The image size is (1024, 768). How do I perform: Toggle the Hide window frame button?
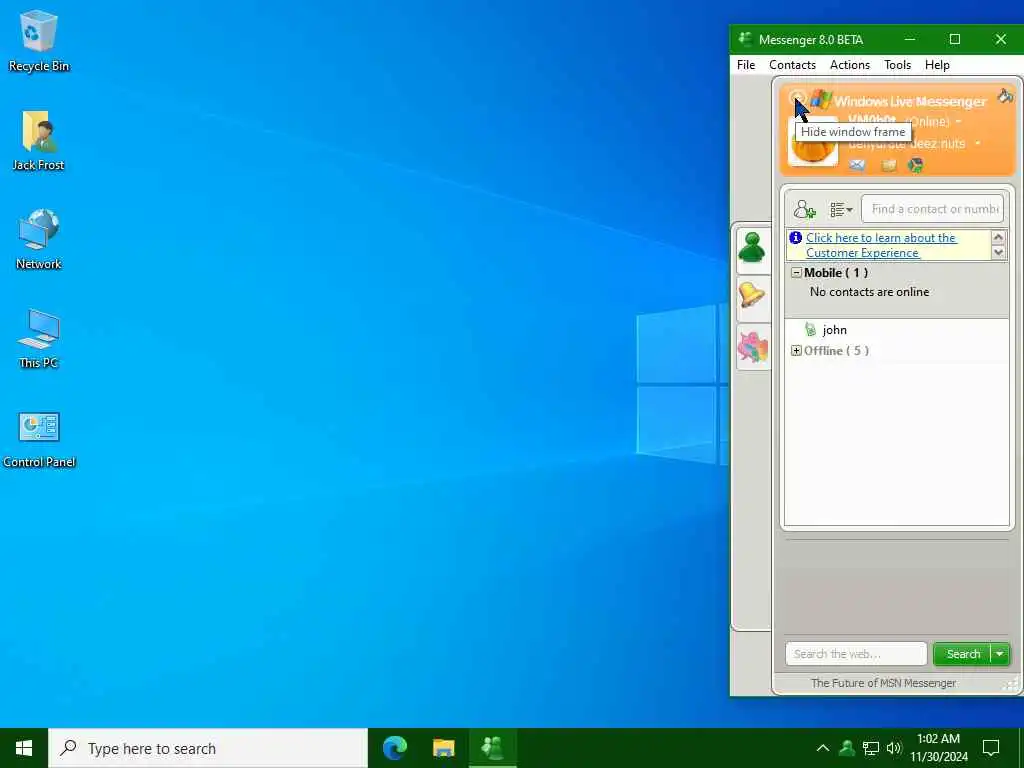point(797,99)
